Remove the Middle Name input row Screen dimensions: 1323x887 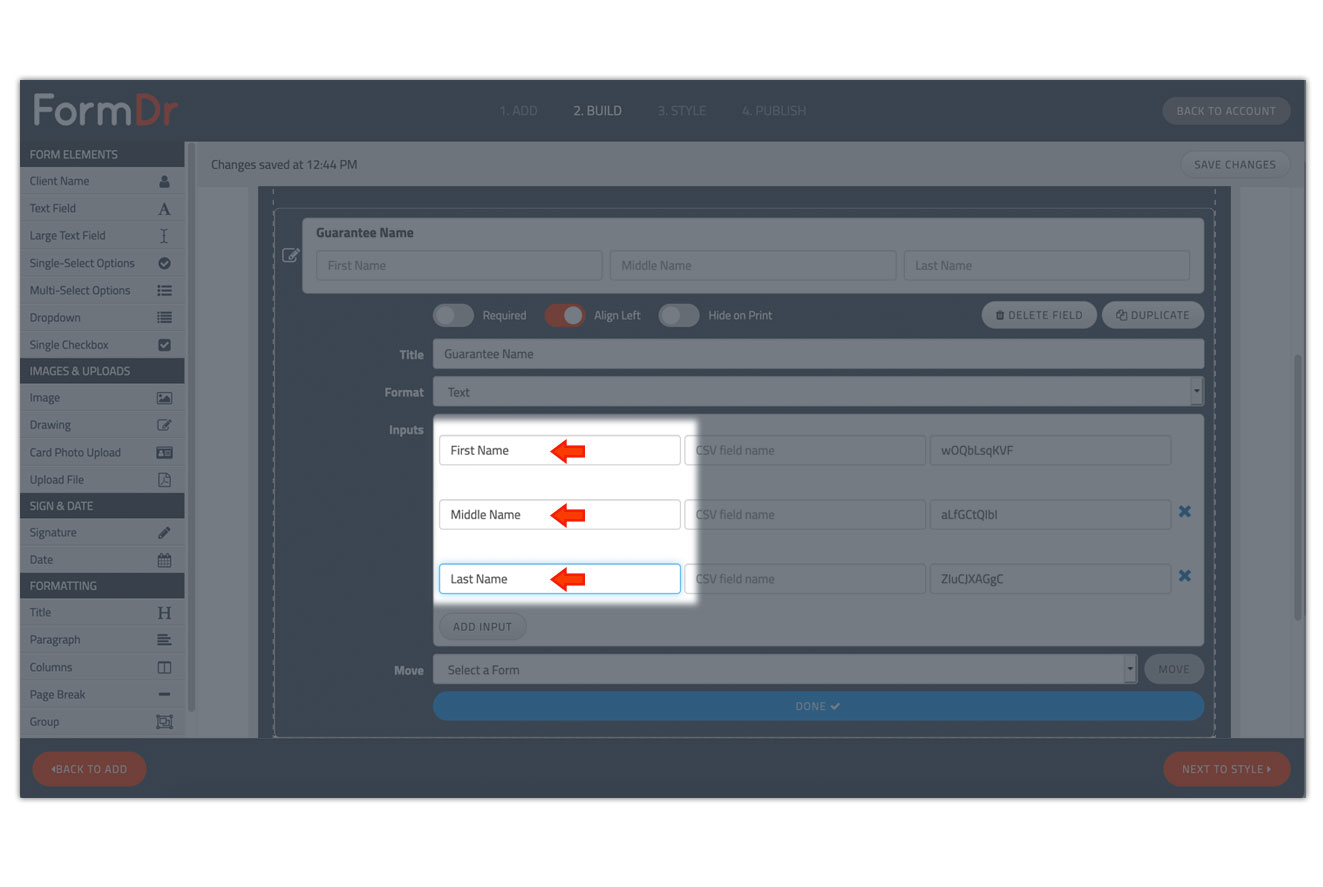tap(1185, 511)
